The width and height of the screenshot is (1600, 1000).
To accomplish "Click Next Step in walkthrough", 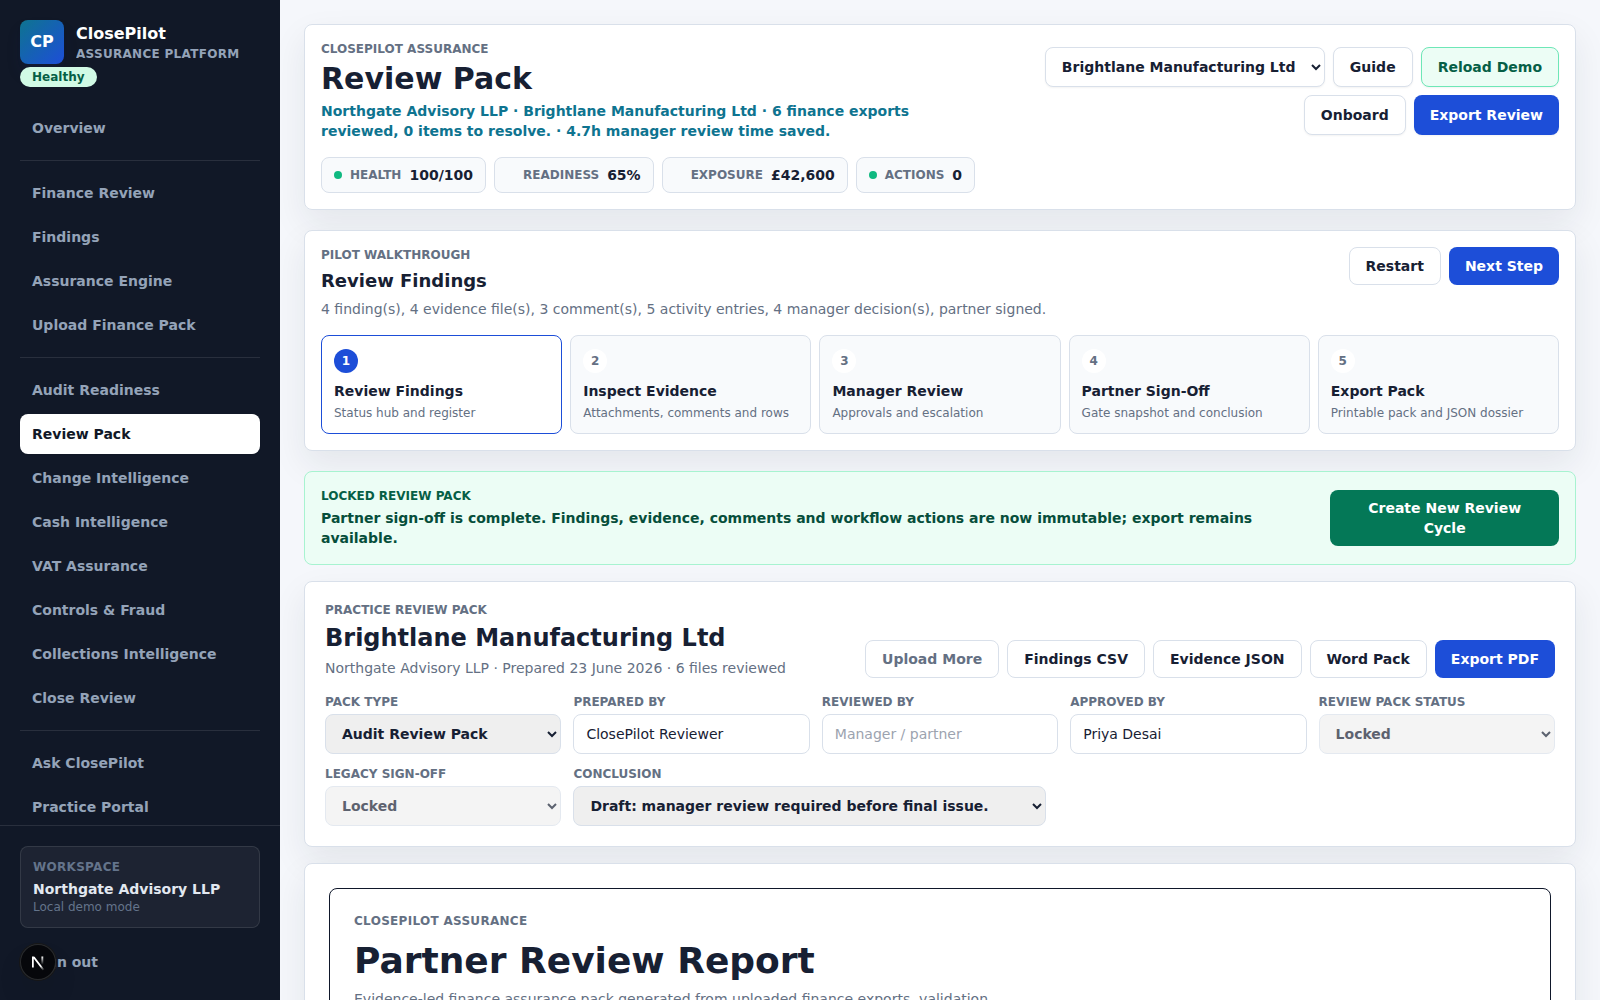I will pyautogui.click(x=1503, y=266).
